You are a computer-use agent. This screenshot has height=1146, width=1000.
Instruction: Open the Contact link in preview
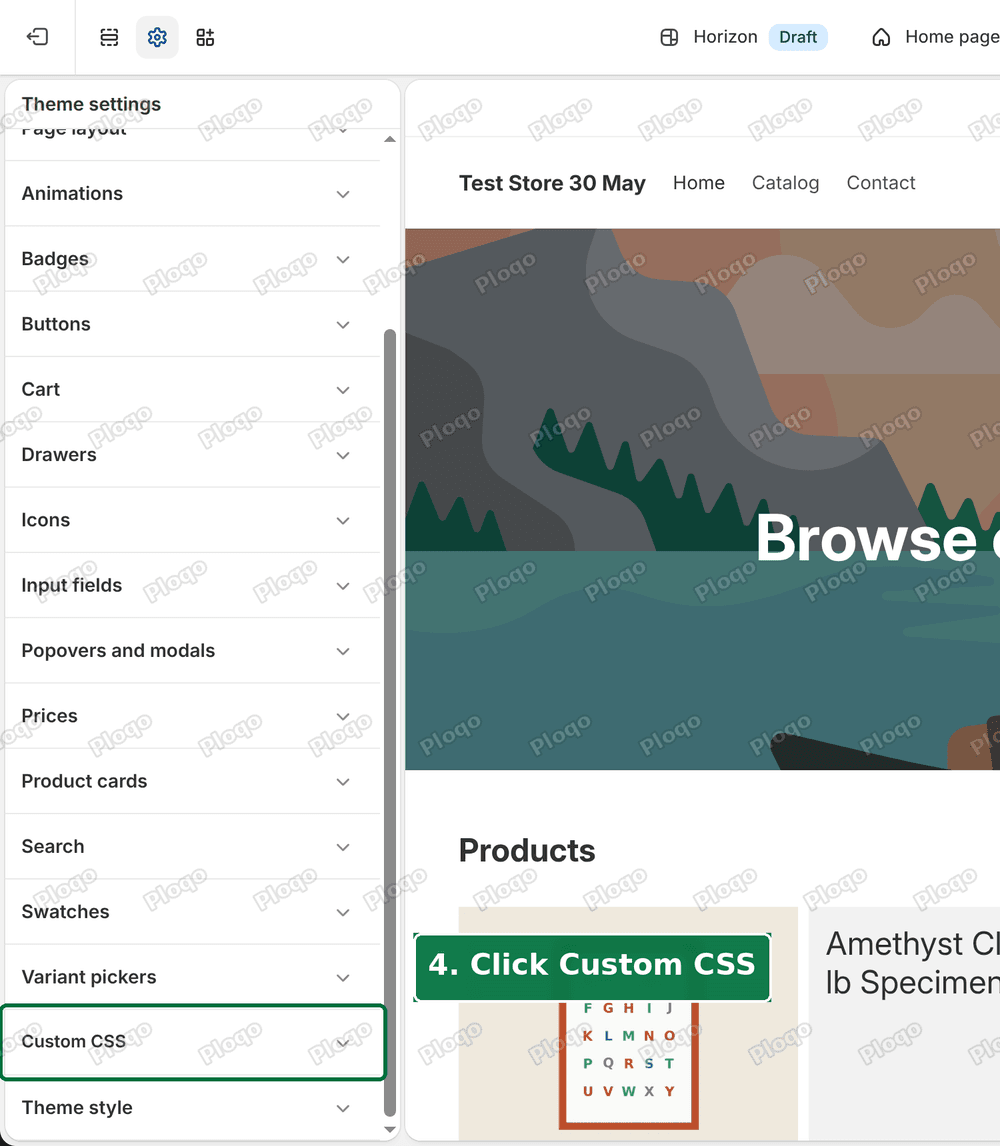click(x=880, y=183)
